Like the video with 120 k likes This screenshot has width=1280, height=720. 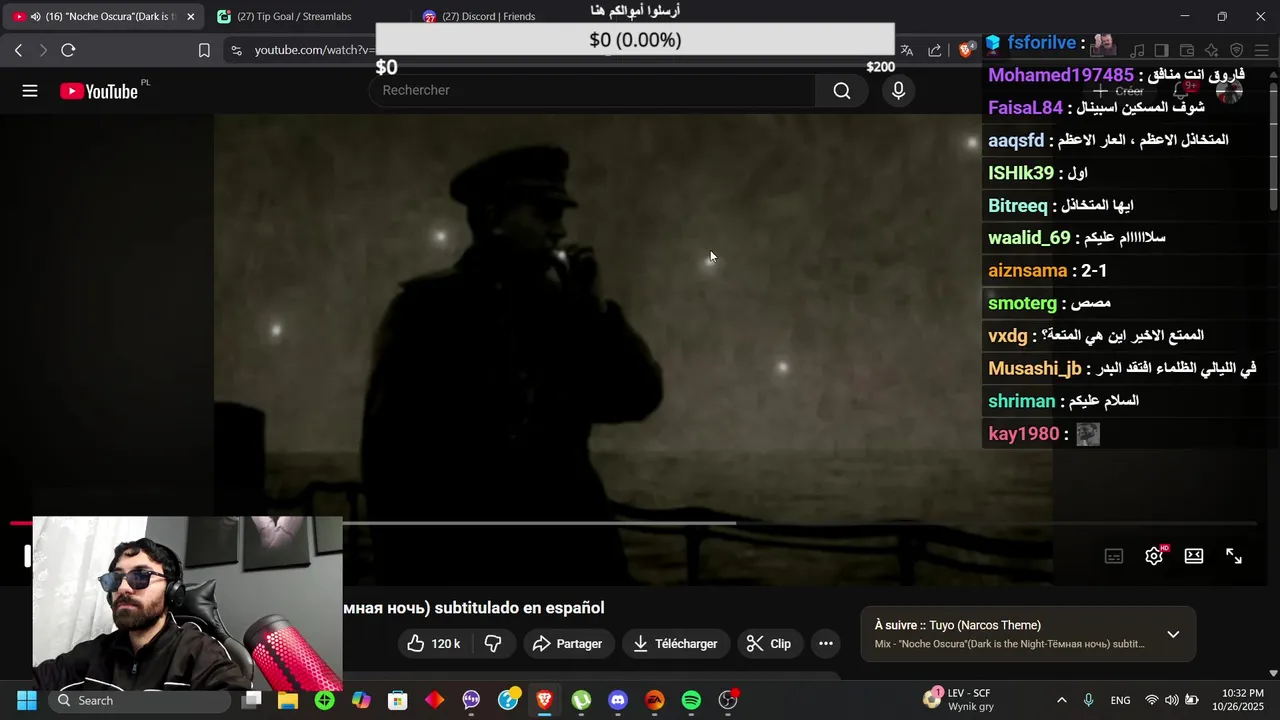[434, 644]
